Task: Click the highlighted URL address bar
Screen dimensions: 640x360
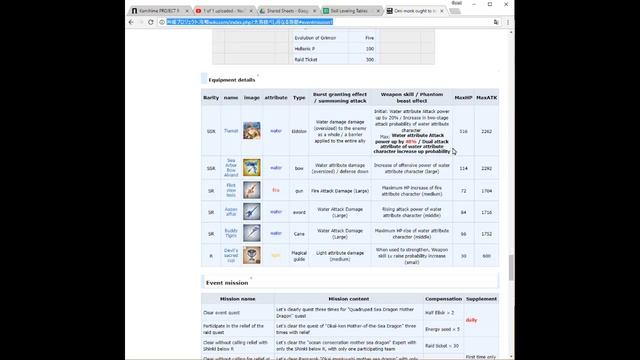Action: (250, 22)
